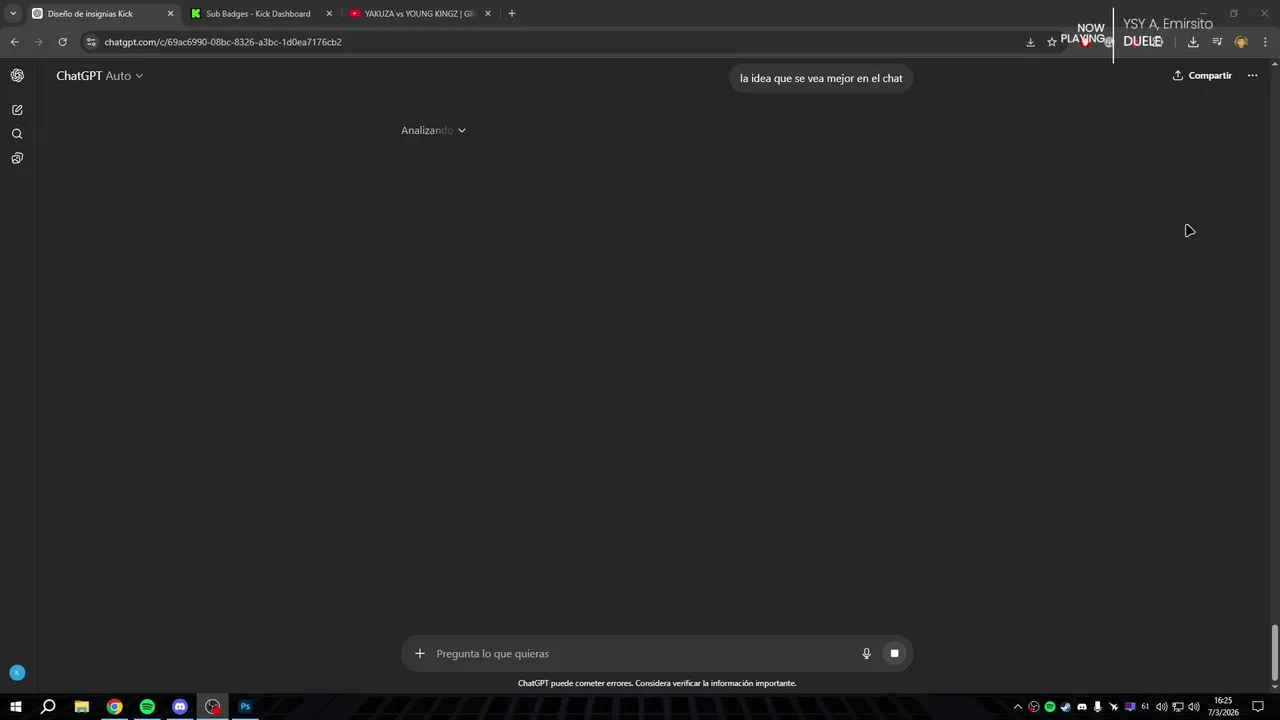Open the tab search dropdown arrow

click(x=13, y=14)
